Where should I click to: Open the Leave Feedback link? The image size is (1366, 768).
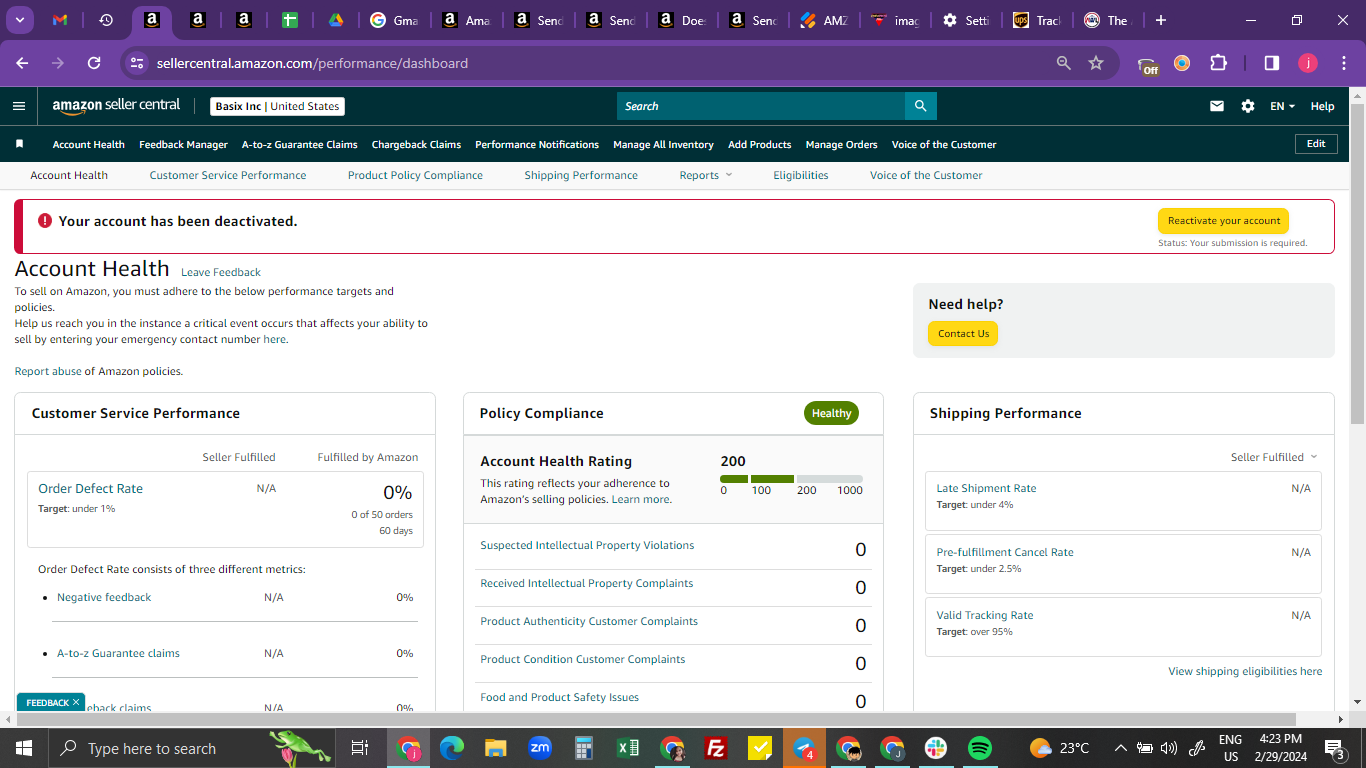[221, 272]
